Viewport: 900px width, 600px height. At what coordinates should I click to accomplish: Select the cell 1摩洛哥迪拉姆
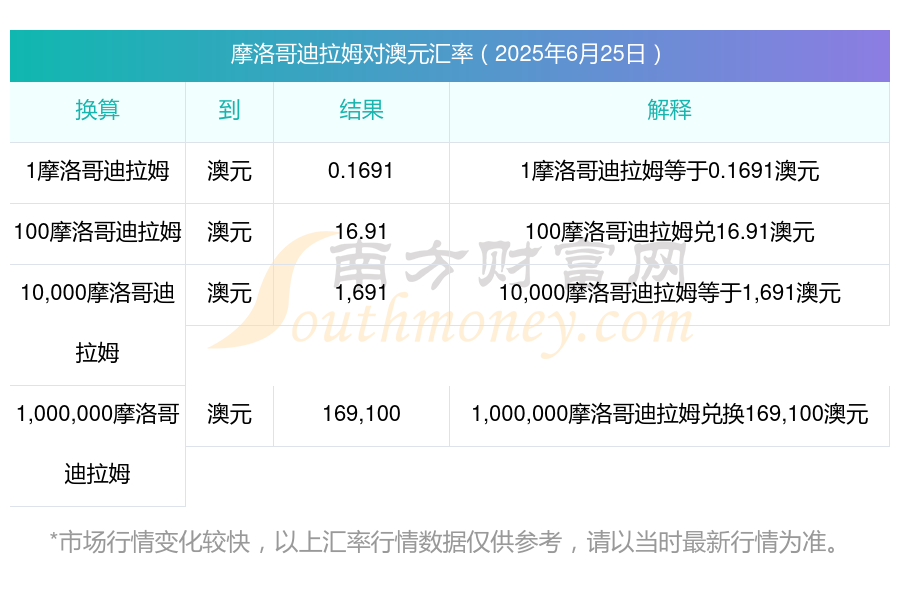click(98, 171)
